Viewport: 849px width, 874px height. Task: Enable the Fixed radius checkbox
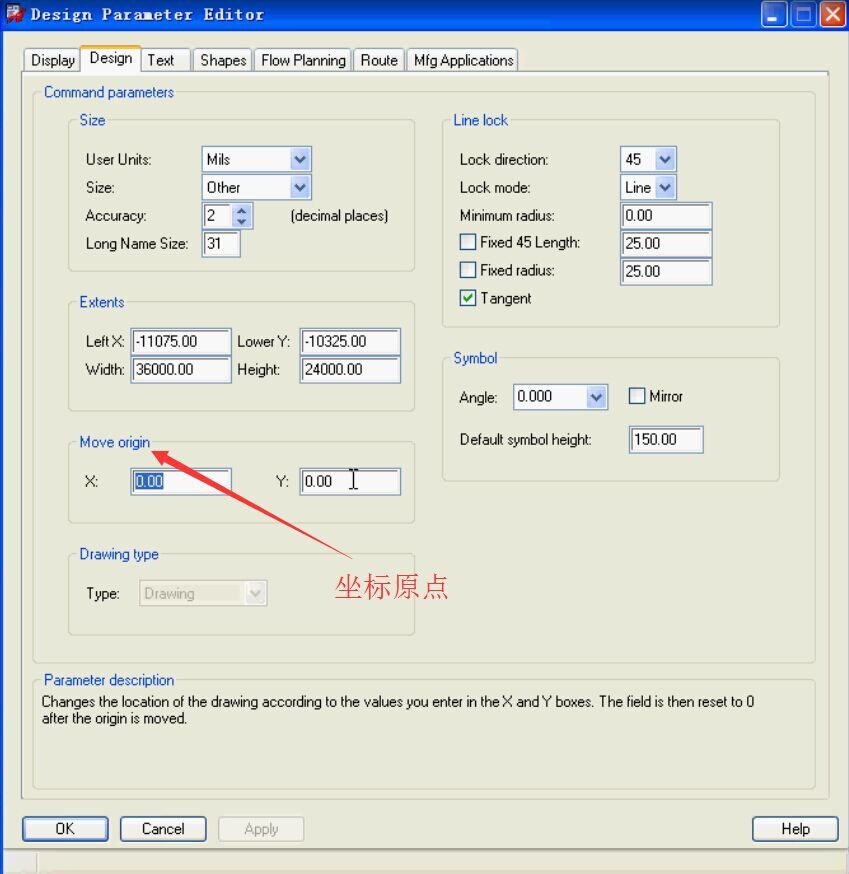(x=468, y=270)
